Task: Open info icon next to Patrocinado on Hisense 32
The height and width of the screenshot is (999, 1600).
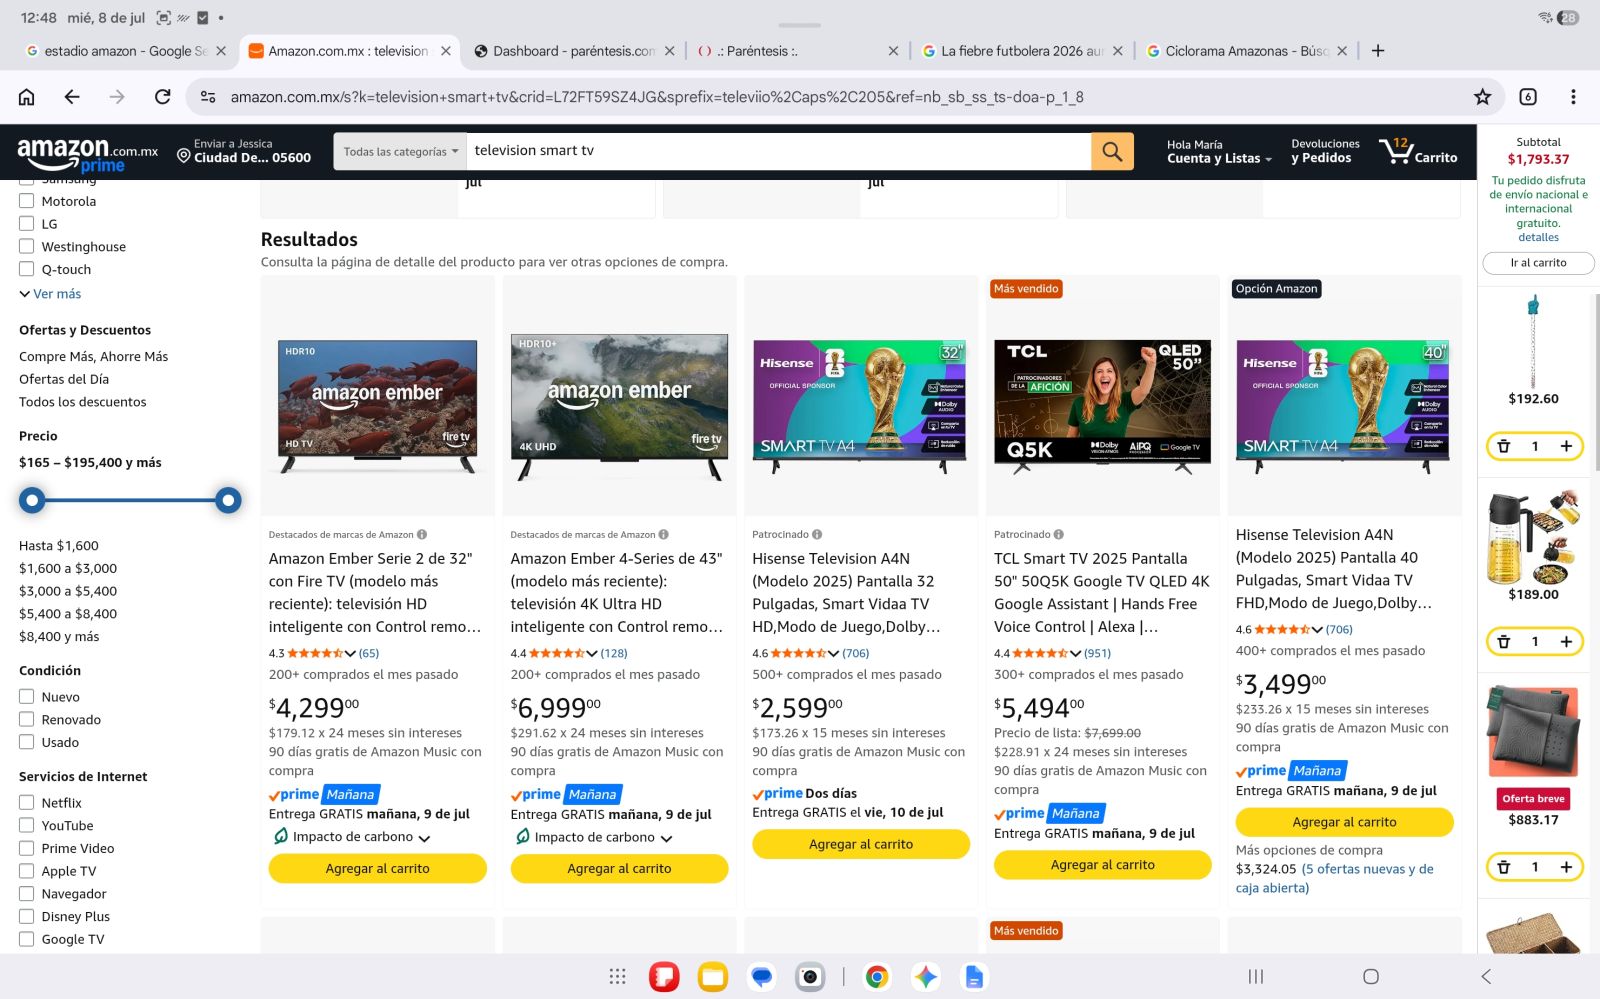Action: (817, 534)
